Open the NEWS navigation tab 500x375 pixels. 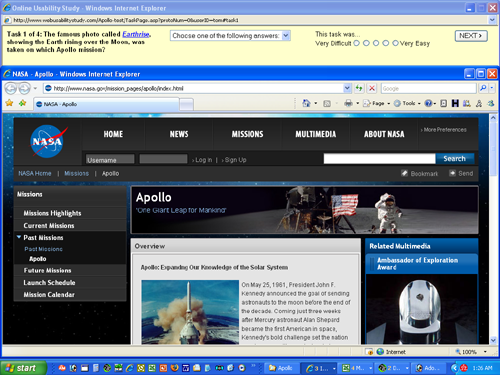[179, 134]
